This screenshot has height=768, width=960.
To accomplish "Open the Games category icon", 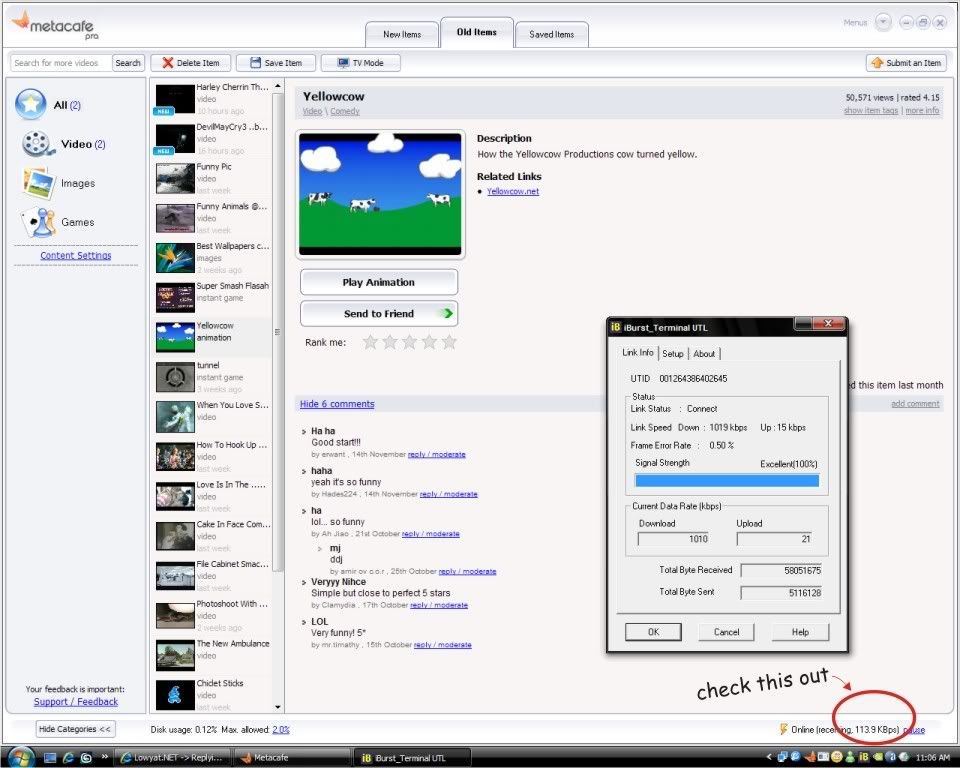I will (39, 222).
